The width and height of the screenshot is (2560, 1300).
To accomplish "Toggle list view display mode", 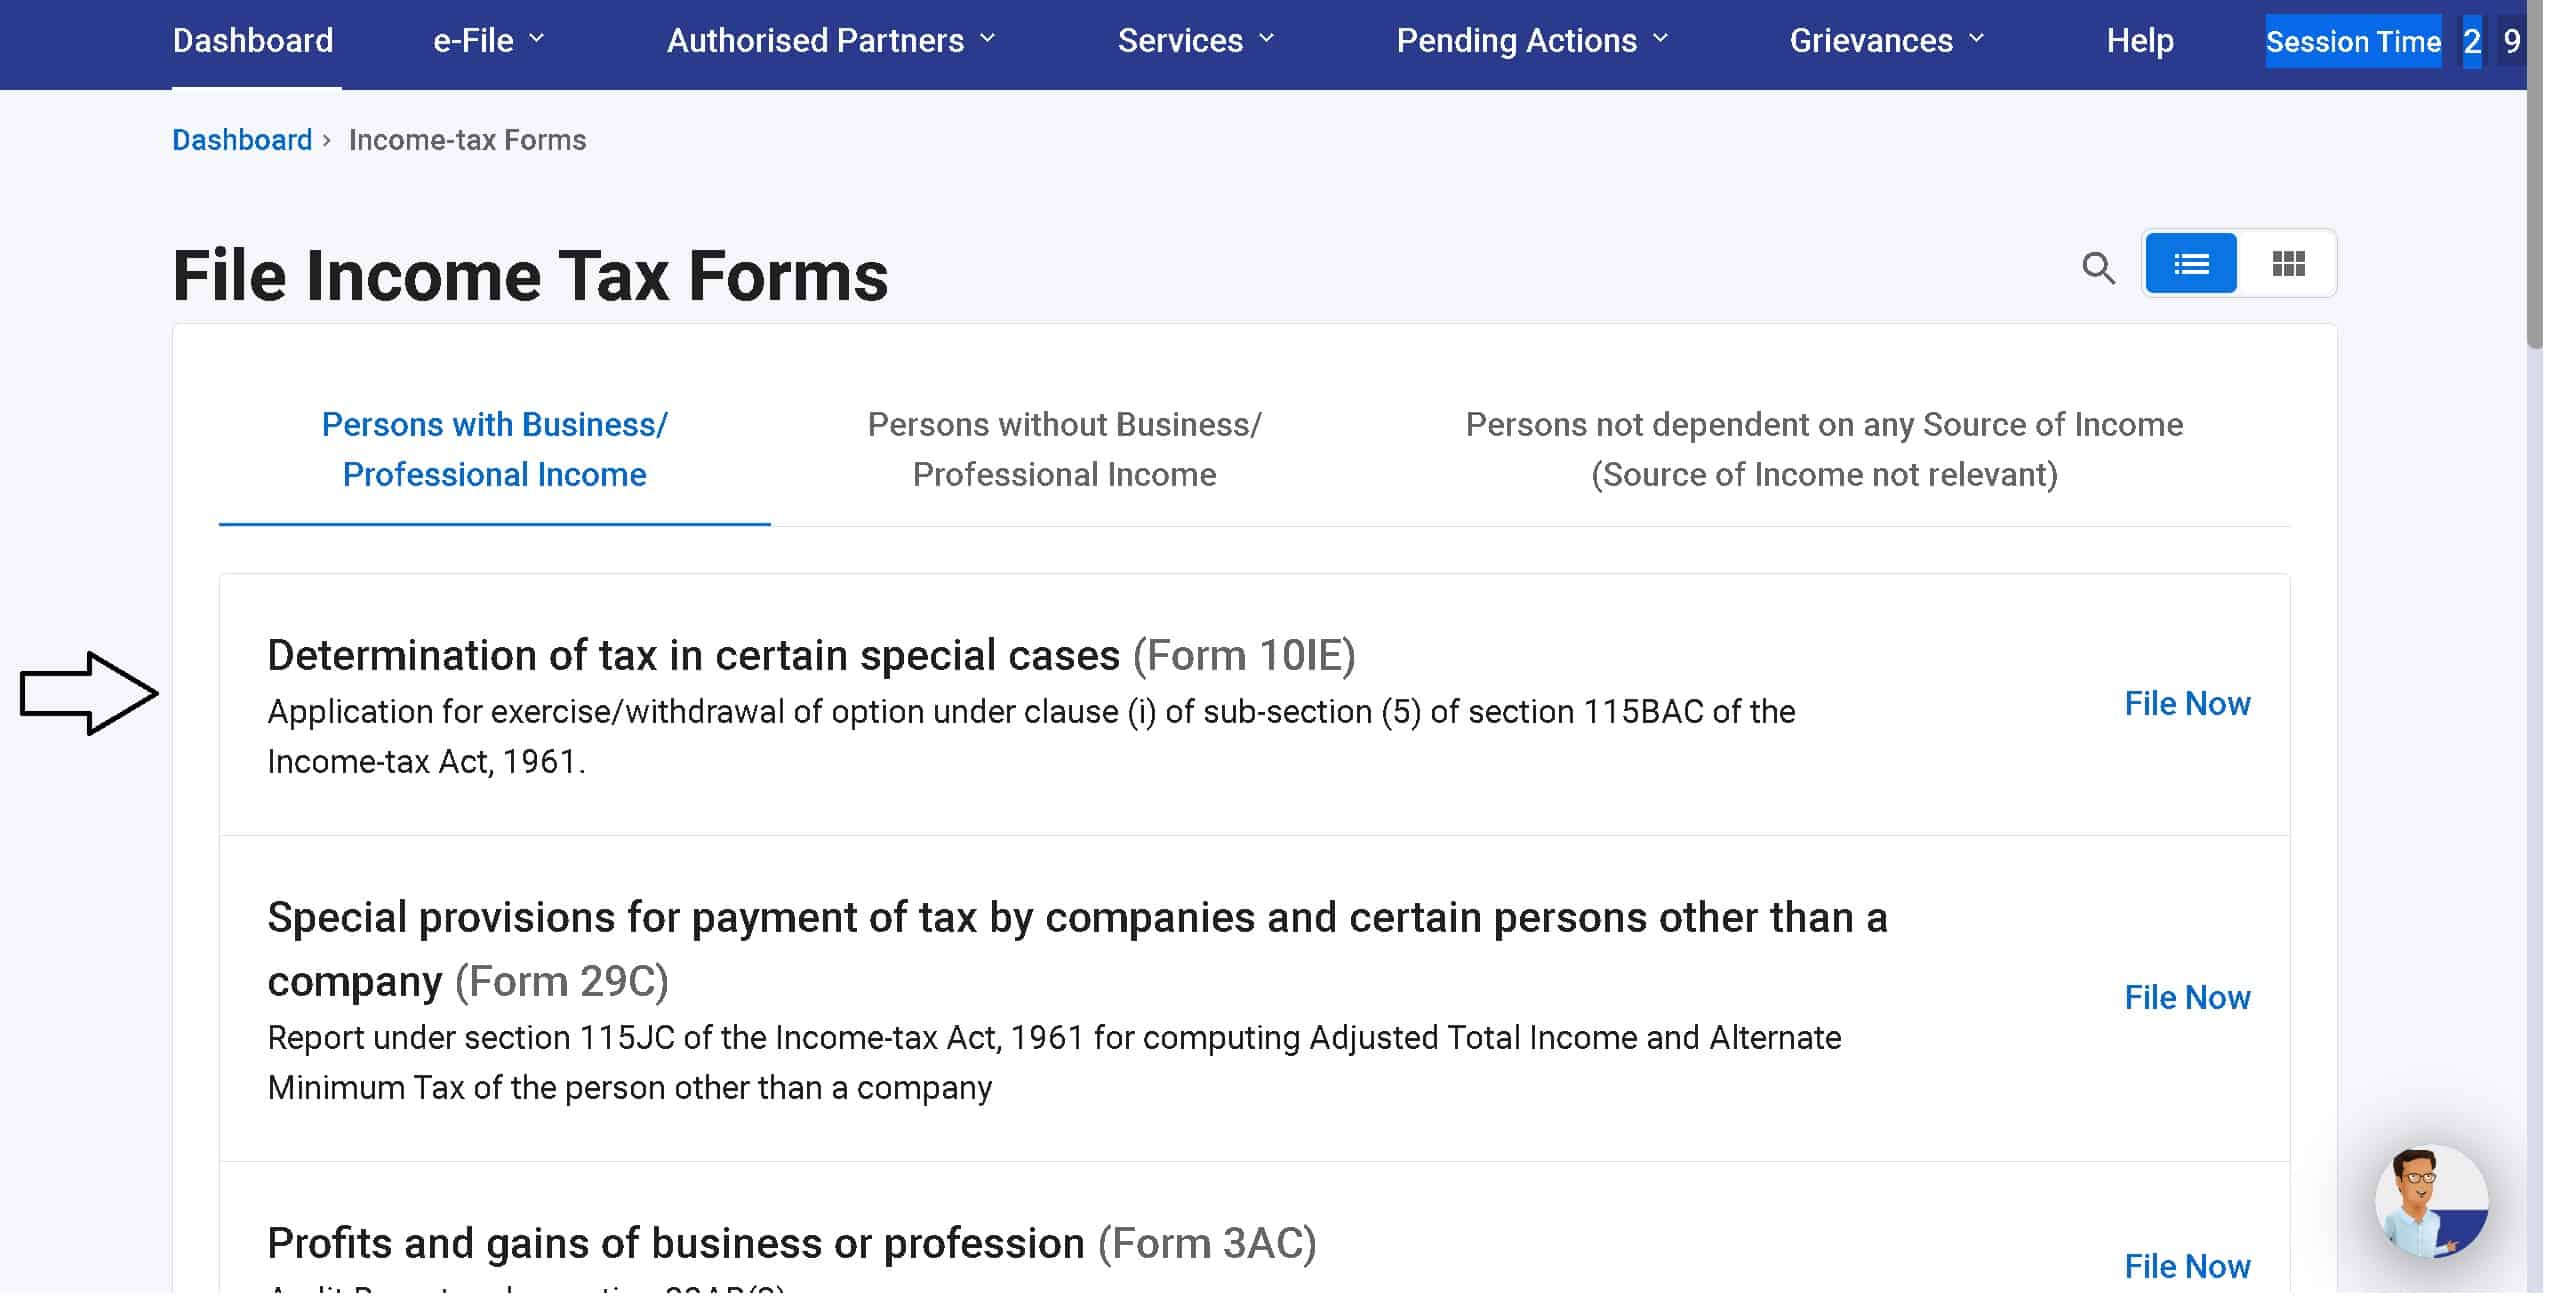I will pos(2192,264).
